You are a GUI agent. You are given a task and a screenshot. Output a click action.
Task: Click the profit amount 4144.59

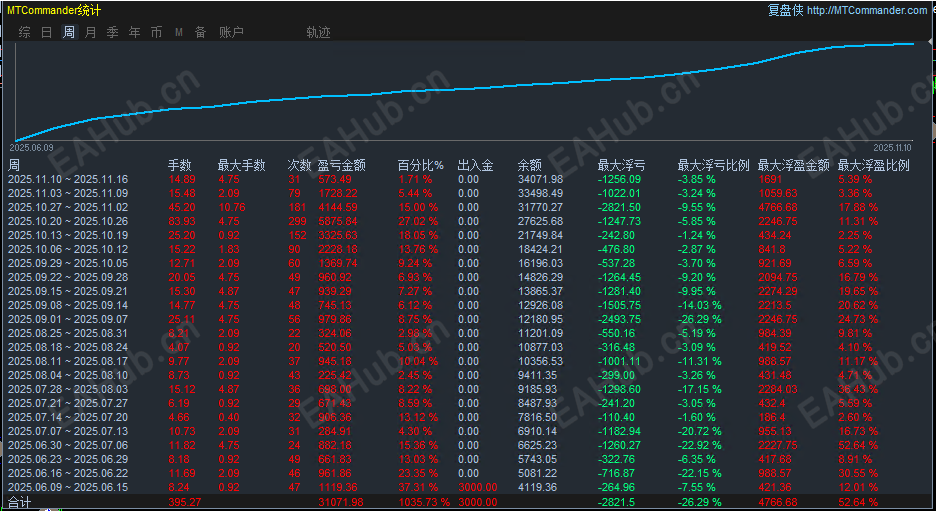338,207
